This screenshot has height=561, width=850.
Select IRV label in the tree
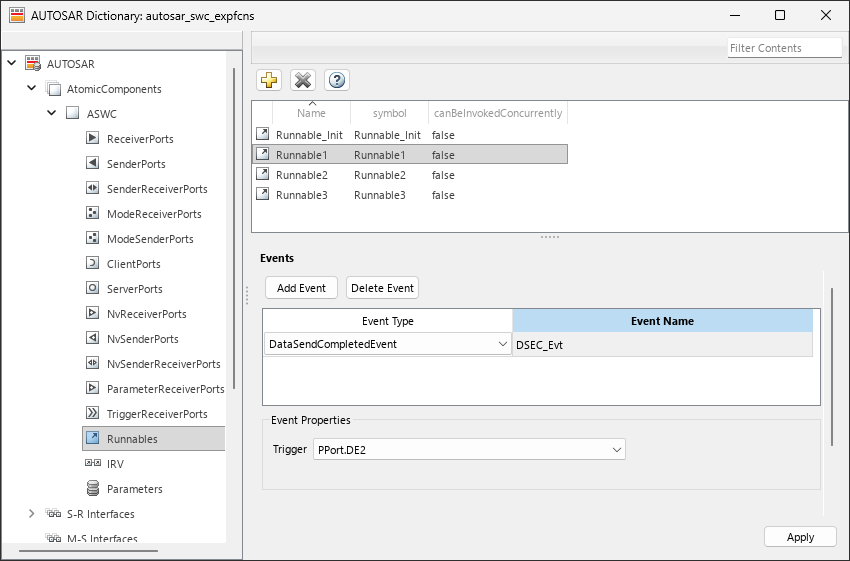[115, 464]
